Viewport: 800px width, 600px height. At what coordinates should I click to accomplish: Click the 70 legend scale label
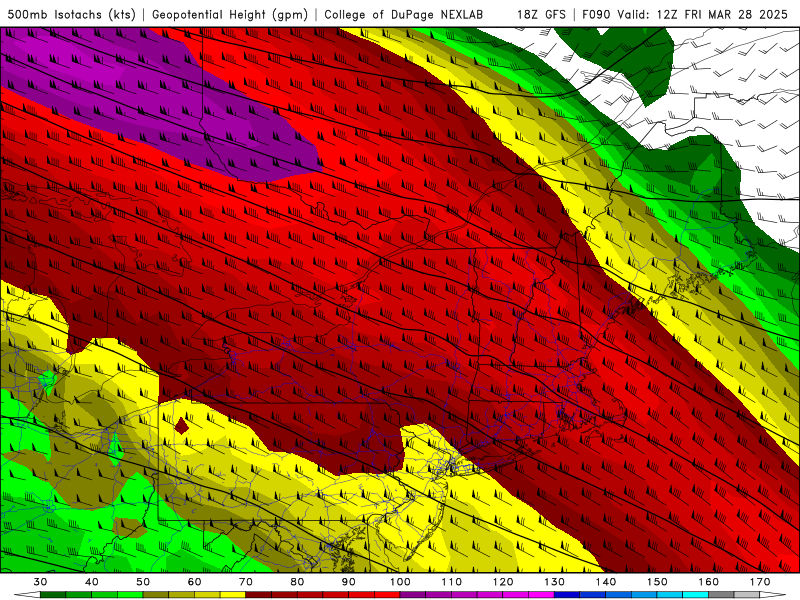(x=246, y=582)
